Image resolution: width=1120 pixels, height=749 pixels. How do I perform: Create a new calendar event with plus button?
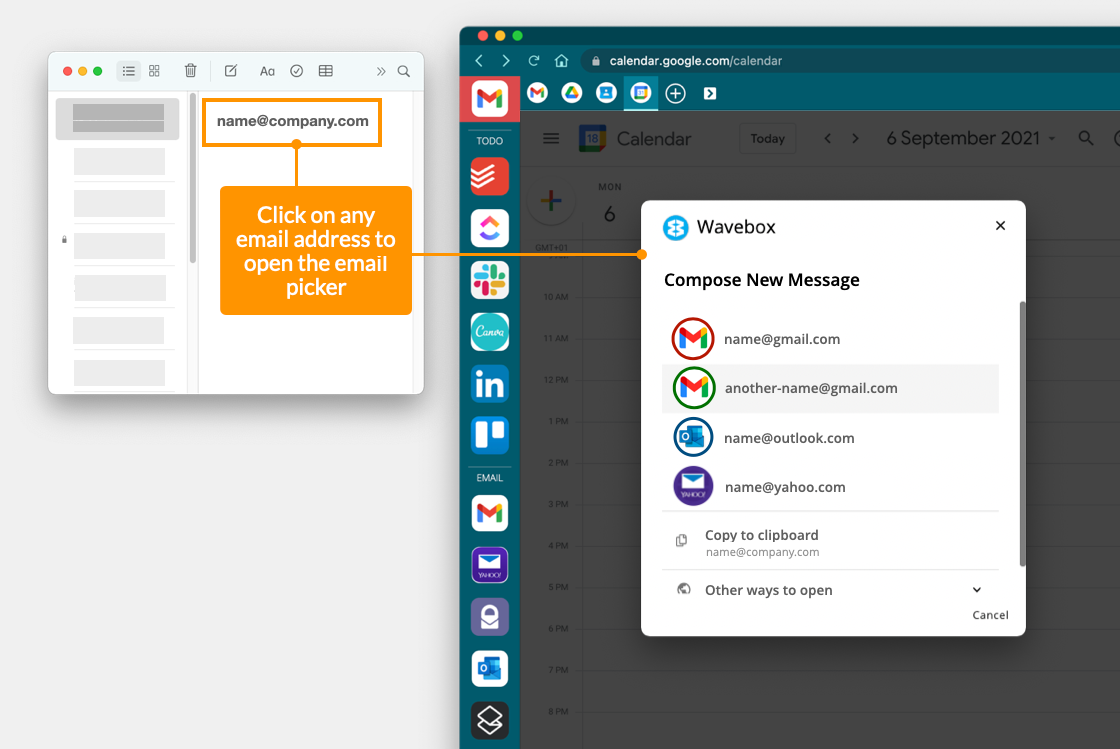551,201
